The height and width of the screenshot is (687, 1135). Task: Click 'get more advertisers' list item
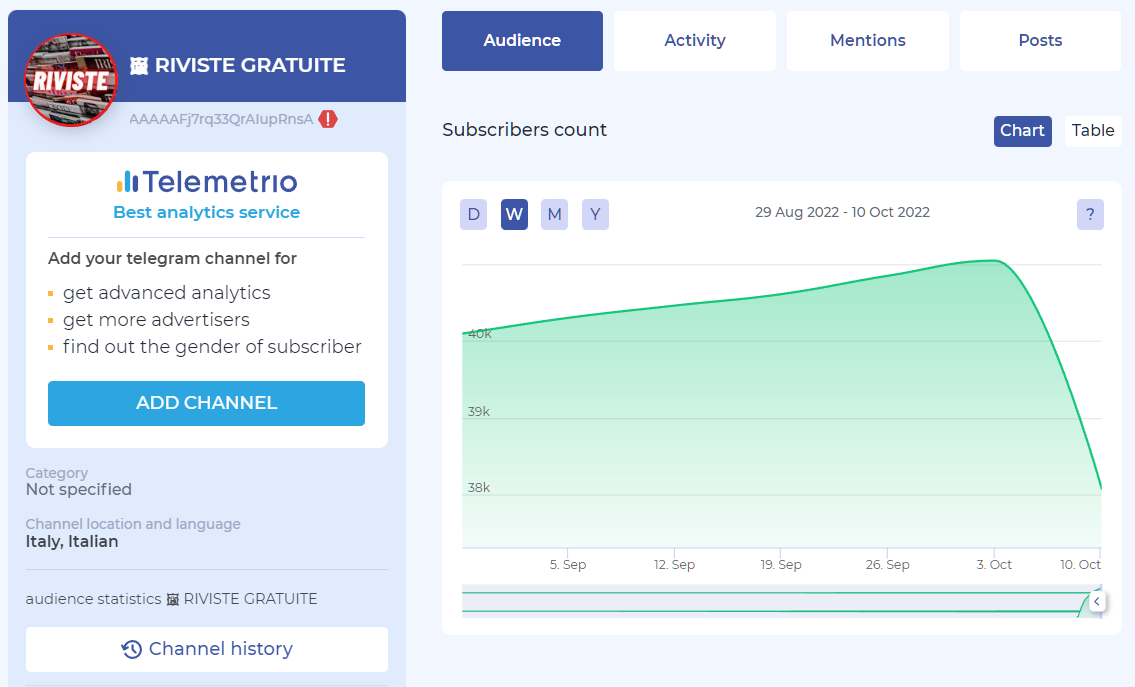click(156, 320)
